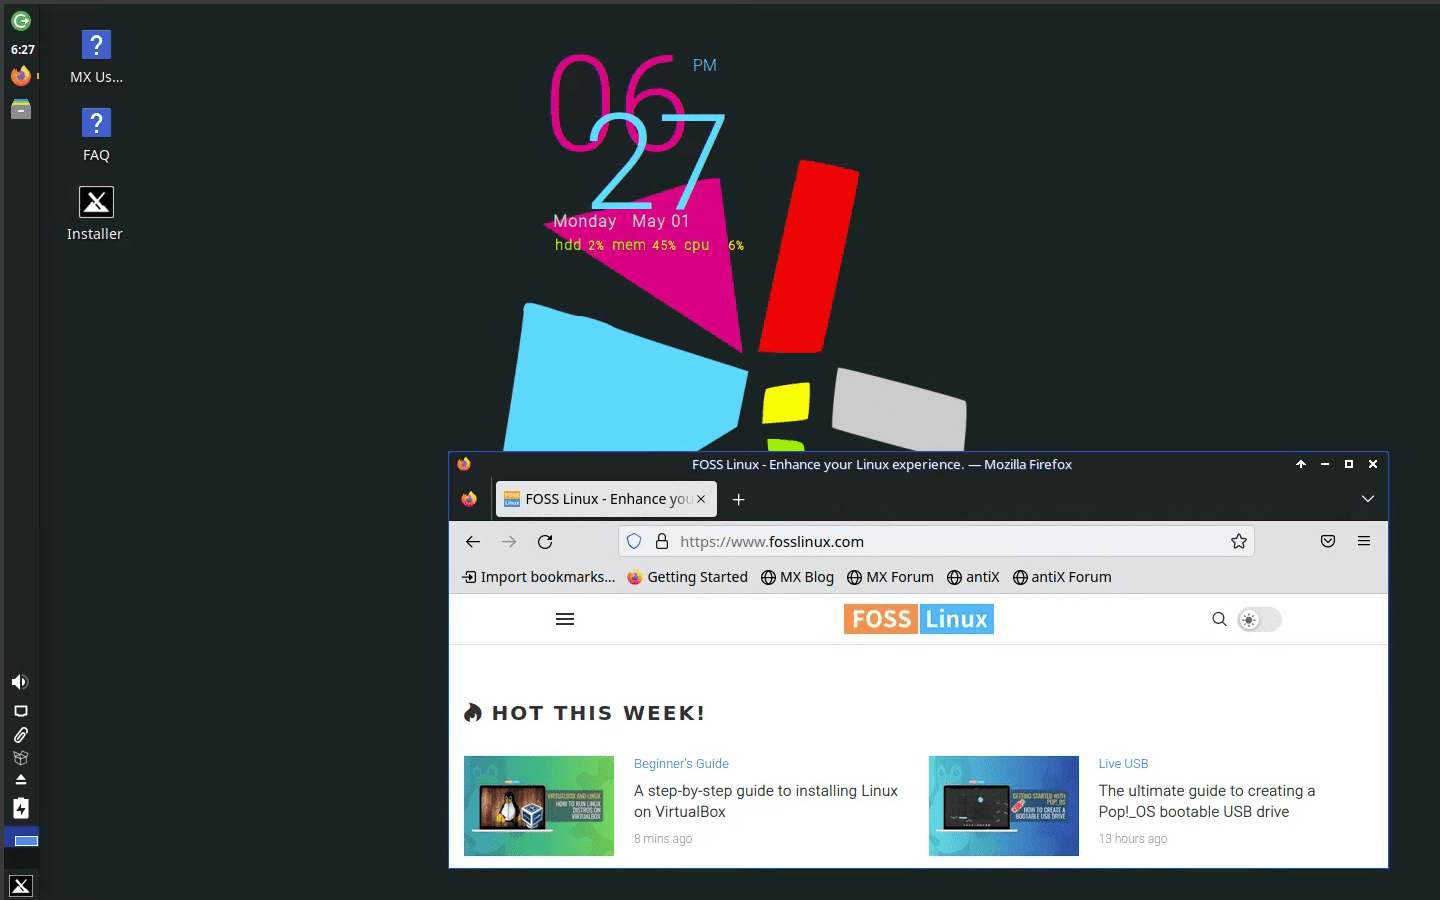Open the volume control in the panel
The width and height of the screenshot is (1440, 900).
(x=20, y=682)
